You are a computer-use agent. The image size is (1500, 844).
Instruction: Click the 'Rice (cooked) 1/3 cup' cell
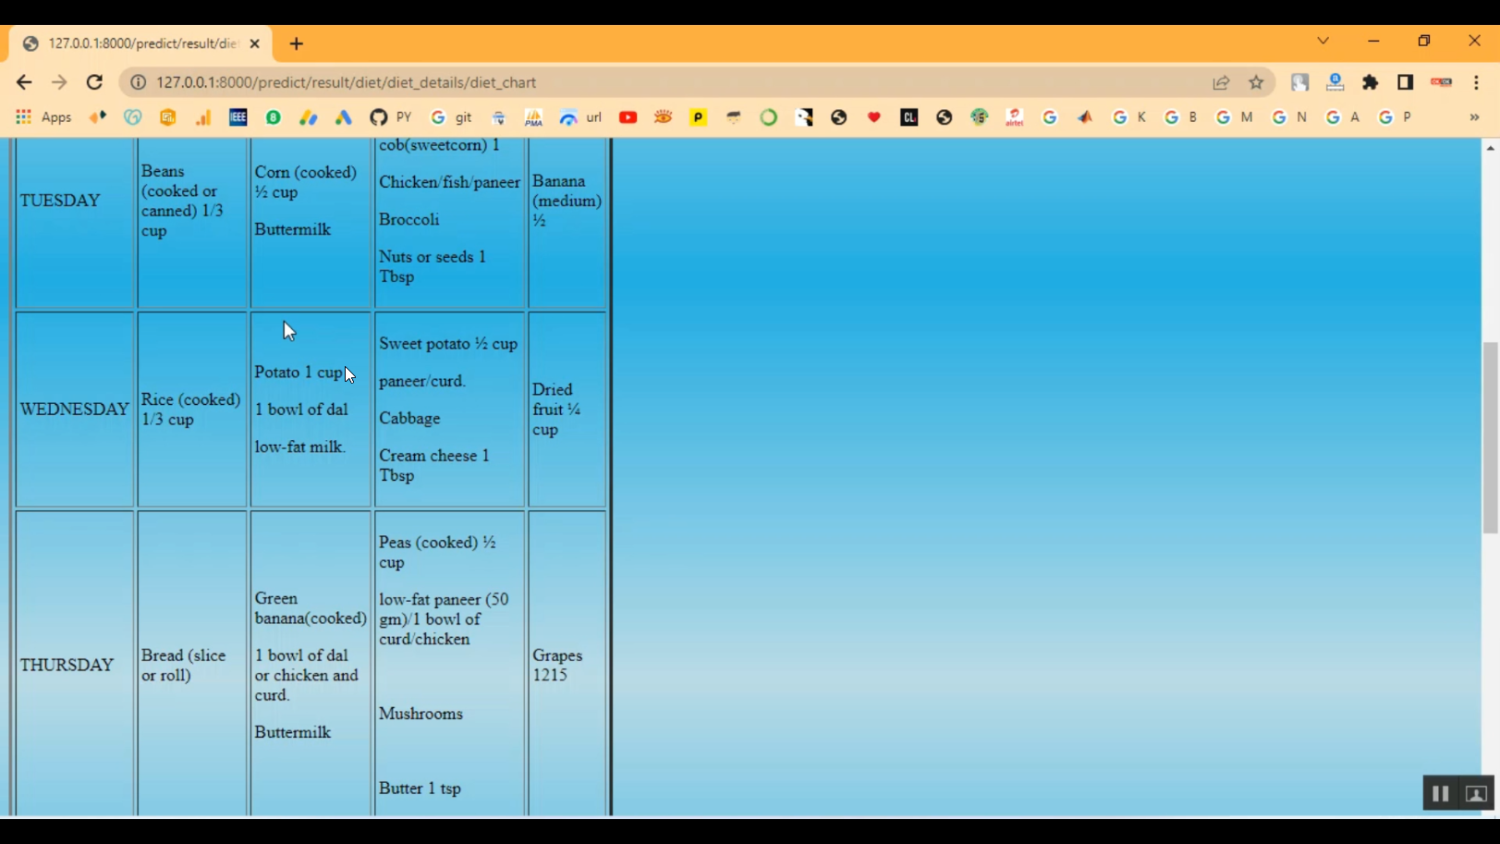pyautogui.click(x=192, y=409)
